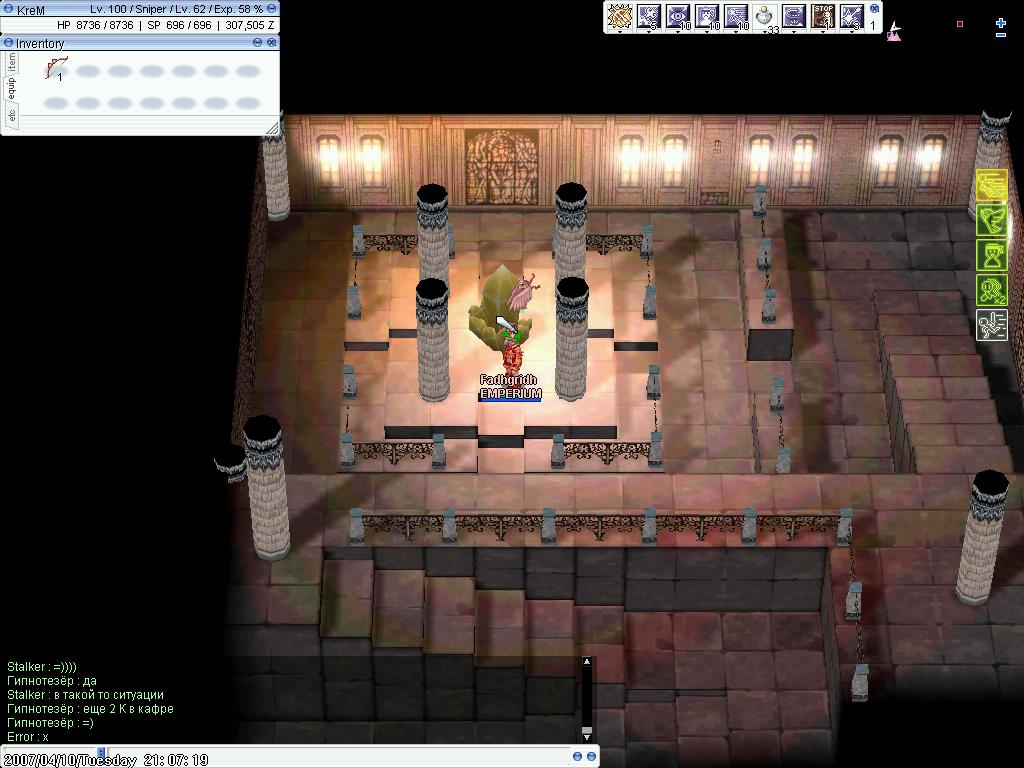This screenshot has width=1024, height=768.
Task: Click the round button left of KreM
Action: (x=8, y=9)
